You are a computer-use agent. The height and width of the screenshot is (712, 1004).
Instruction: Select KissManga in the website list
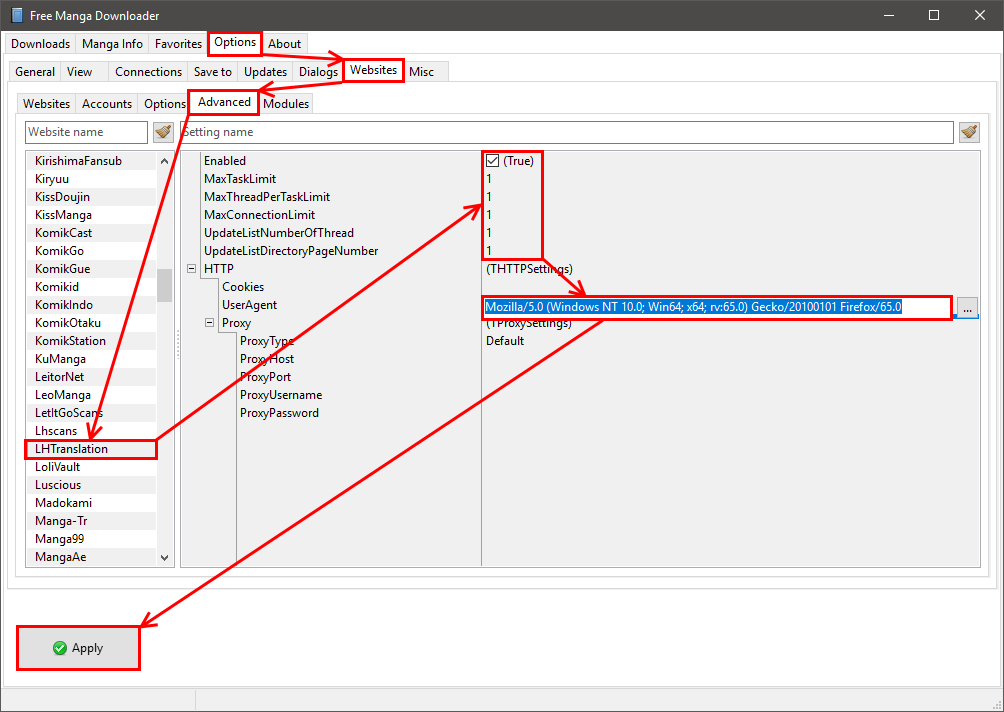(x=91, y=214)
